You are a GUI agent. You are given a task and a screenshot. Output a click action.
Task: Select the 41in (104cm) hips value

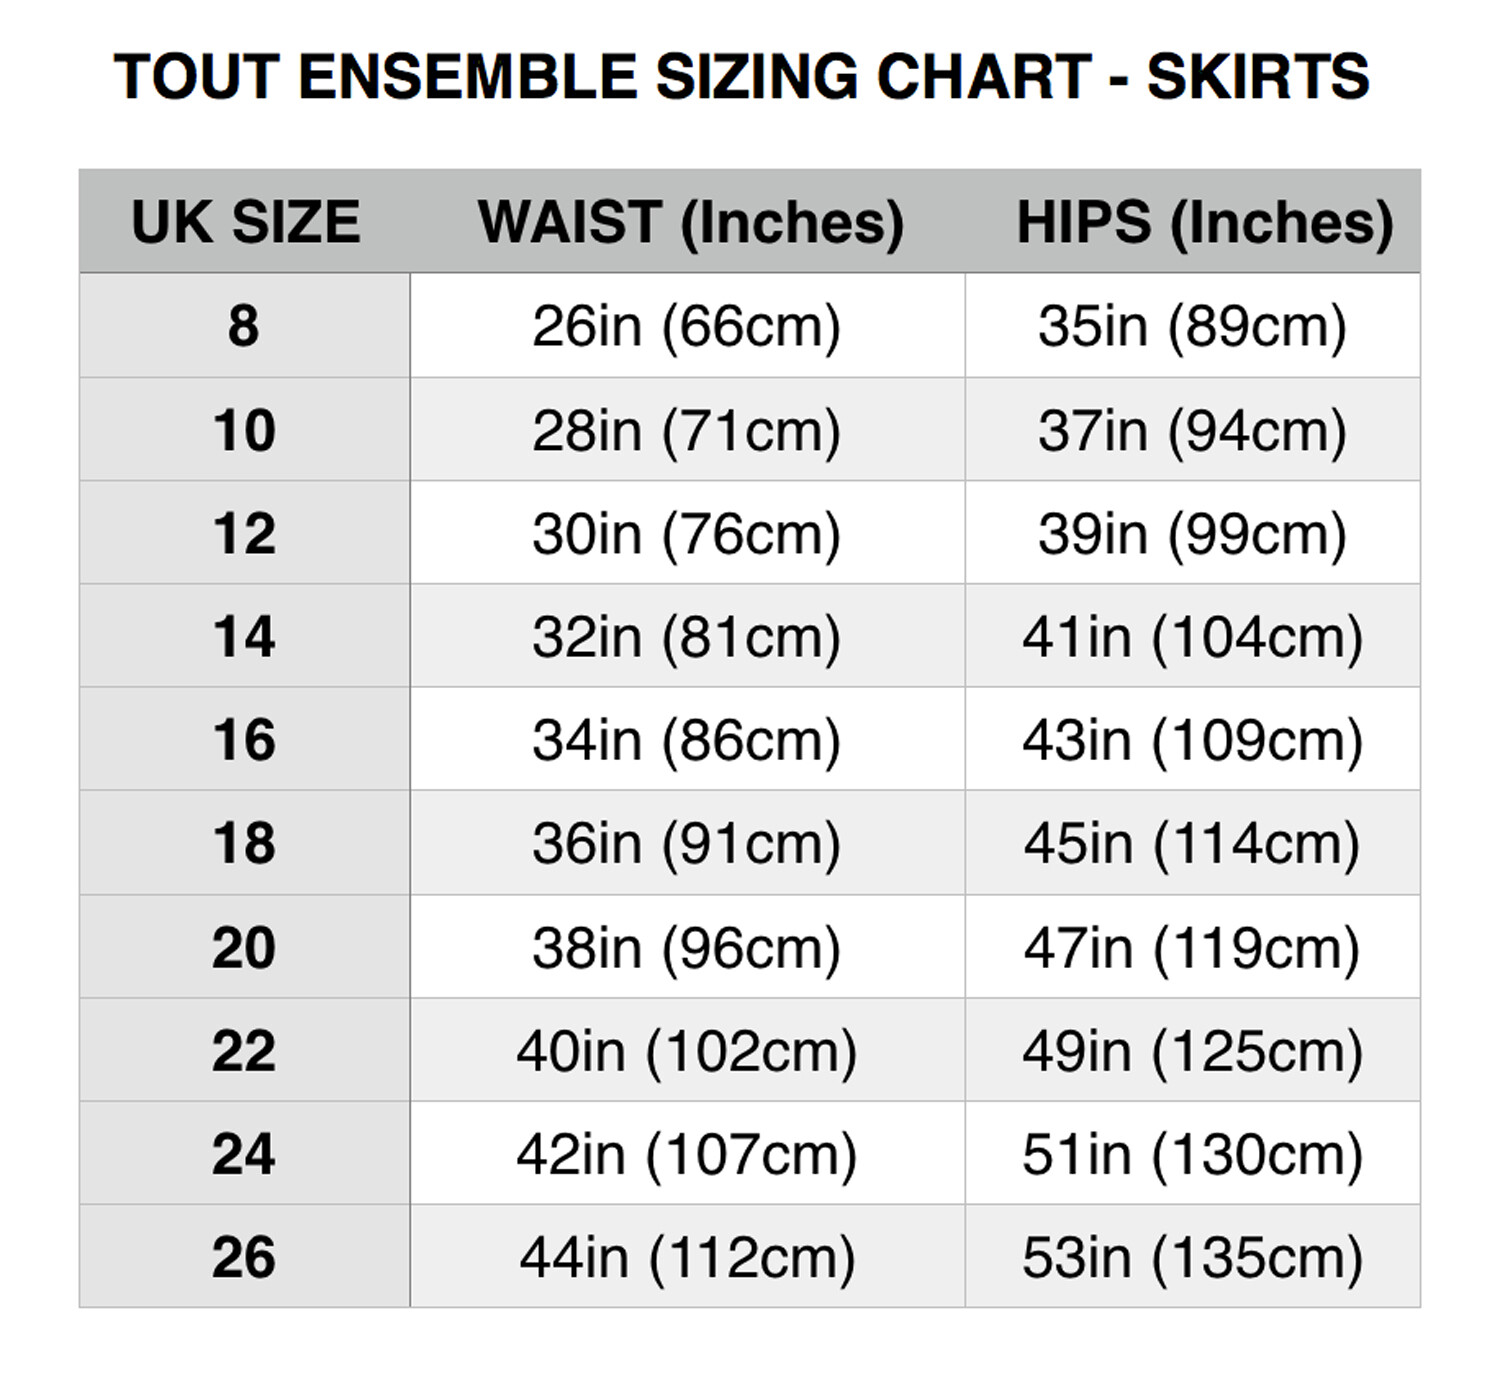click(x=1192, y=636)
